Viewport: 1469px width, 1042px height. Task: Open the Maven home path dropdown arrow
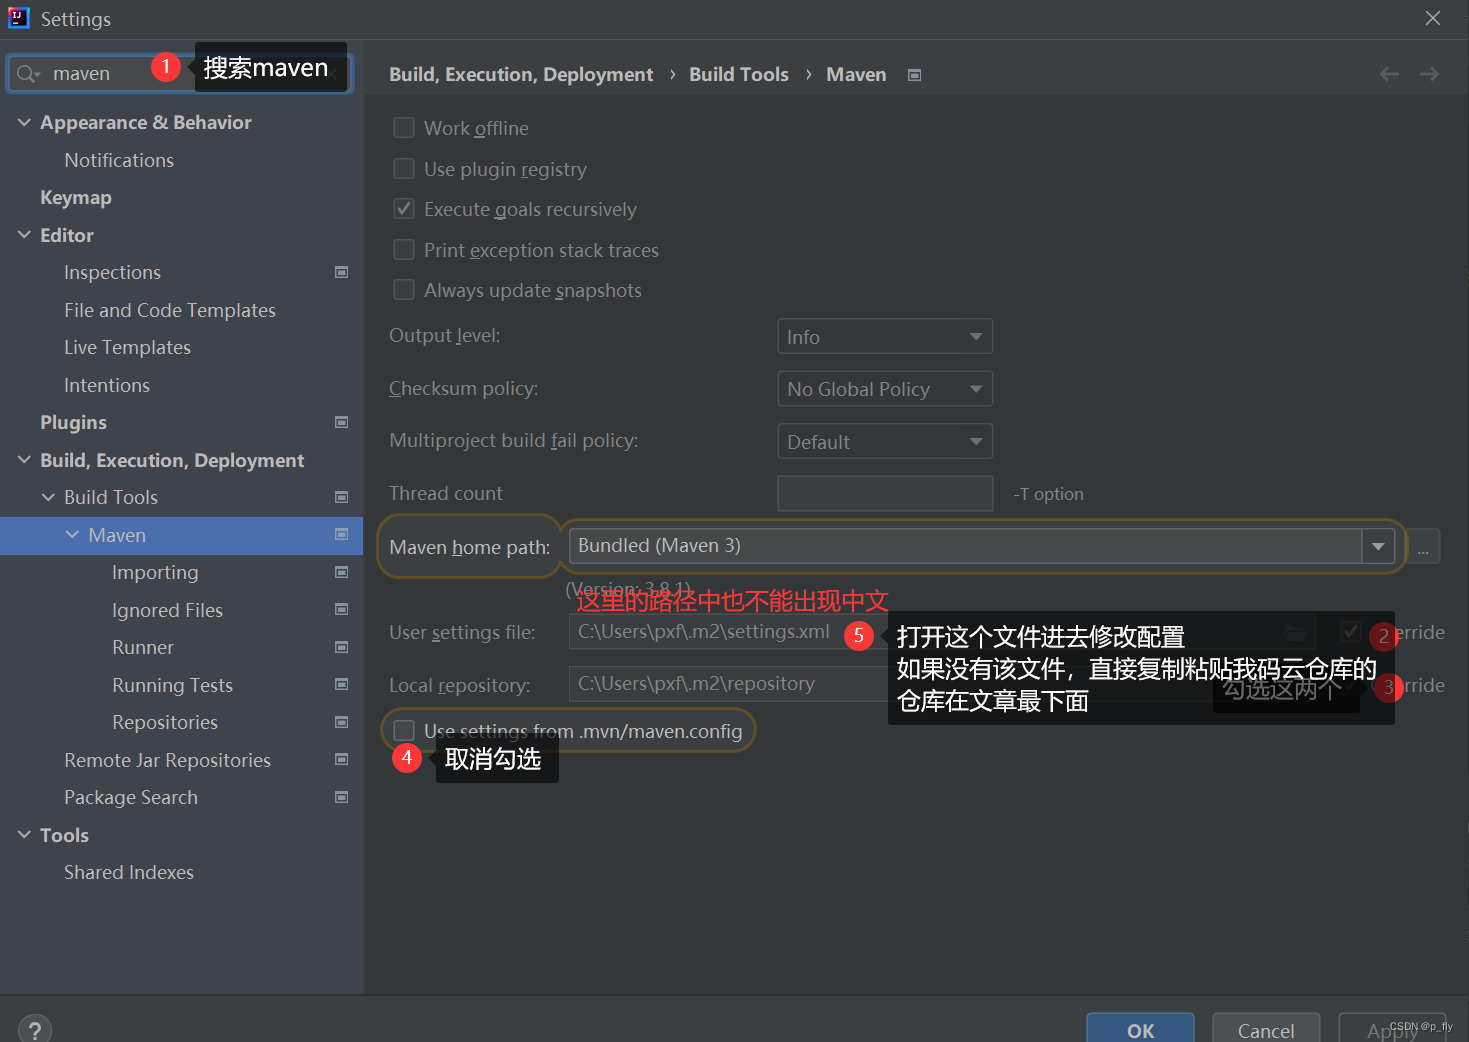pos(1378,546)
